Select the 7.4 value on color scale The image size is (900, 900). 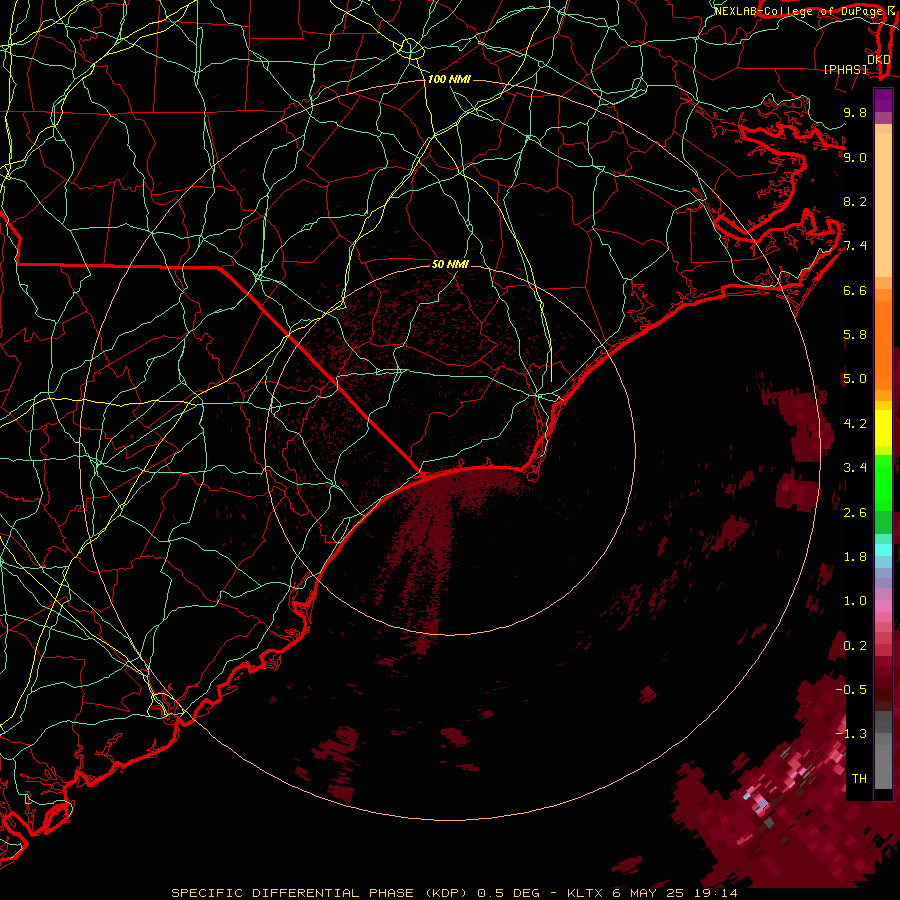point(855,246)
